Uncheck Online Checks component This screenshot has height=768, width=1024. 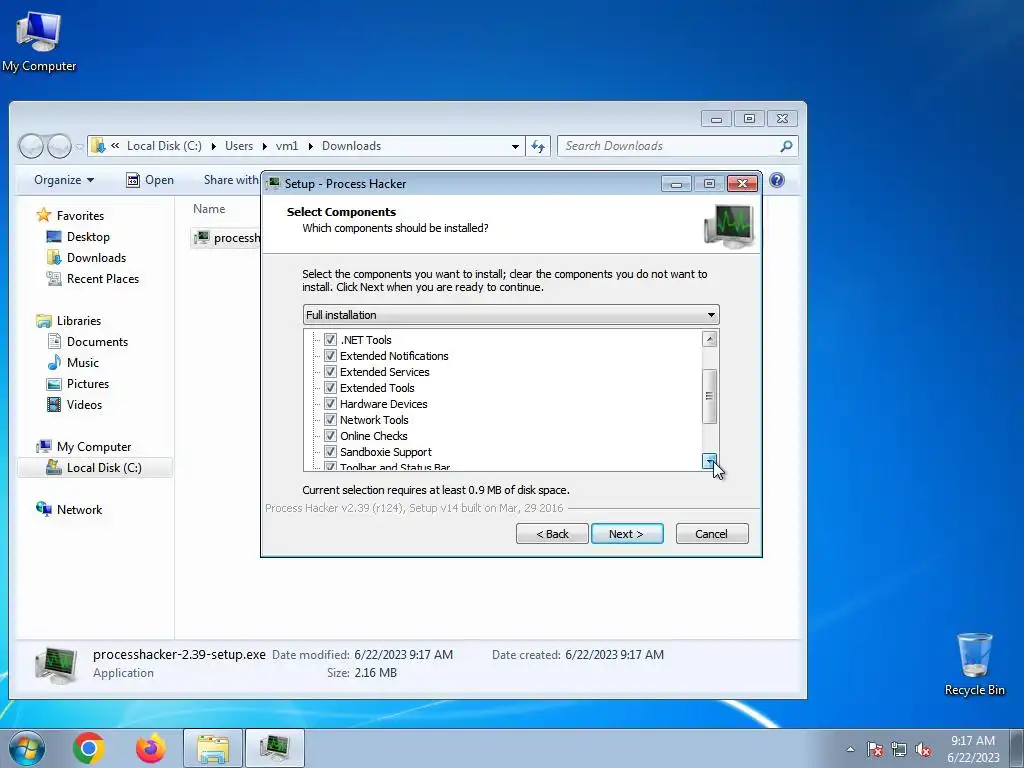(x=330, y=436)
